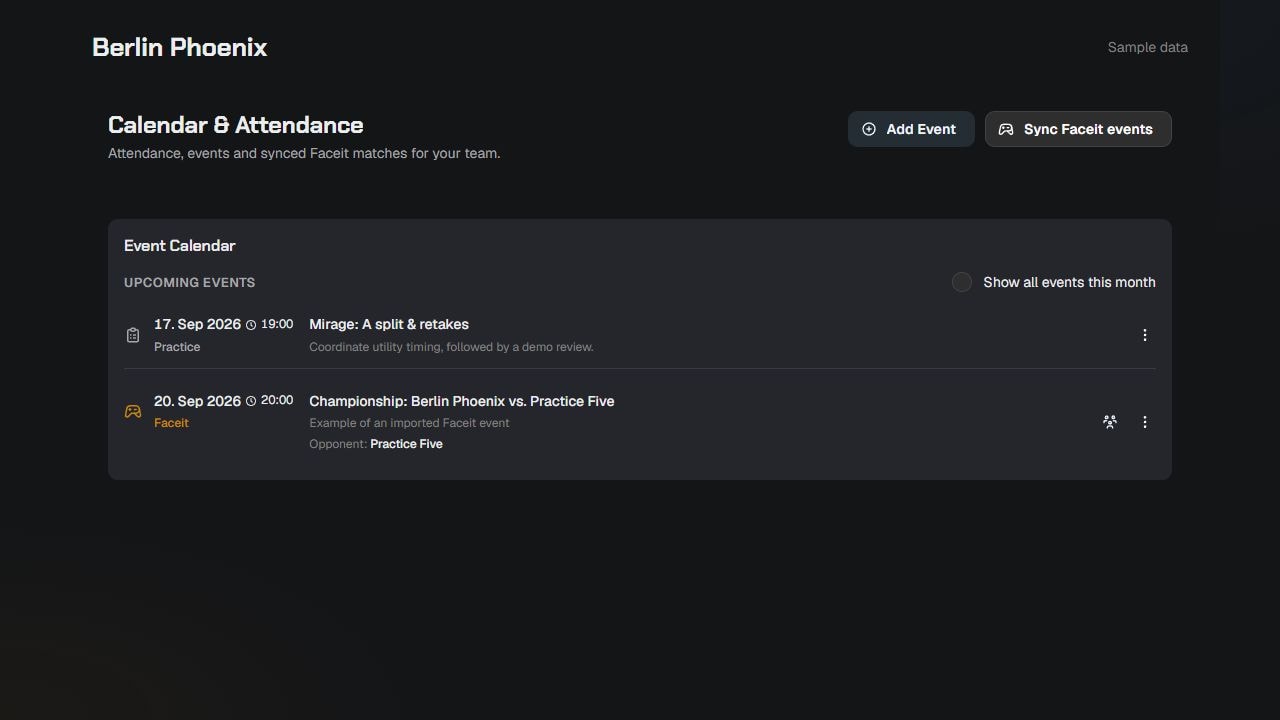Viewport: 1280px width, 720px height.
Task: Open options menu for Mirage practice event
Action: (1145, 335)
